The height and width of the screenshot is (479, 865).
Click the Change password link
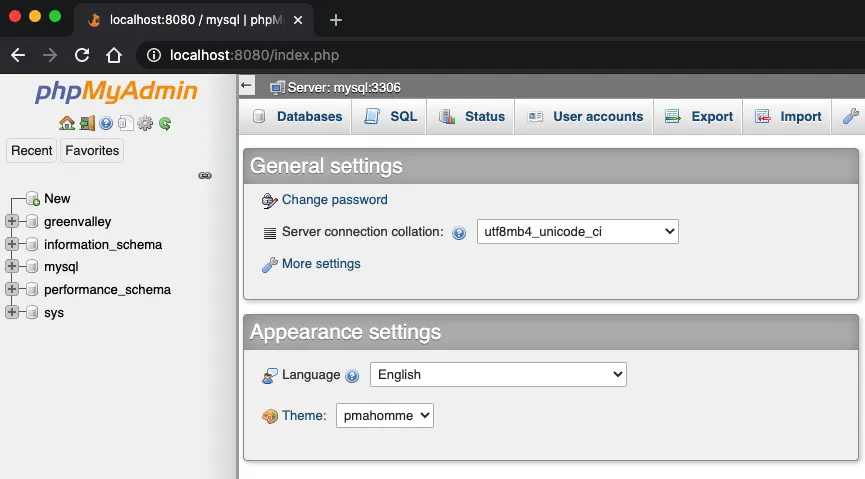click(334, 200)
